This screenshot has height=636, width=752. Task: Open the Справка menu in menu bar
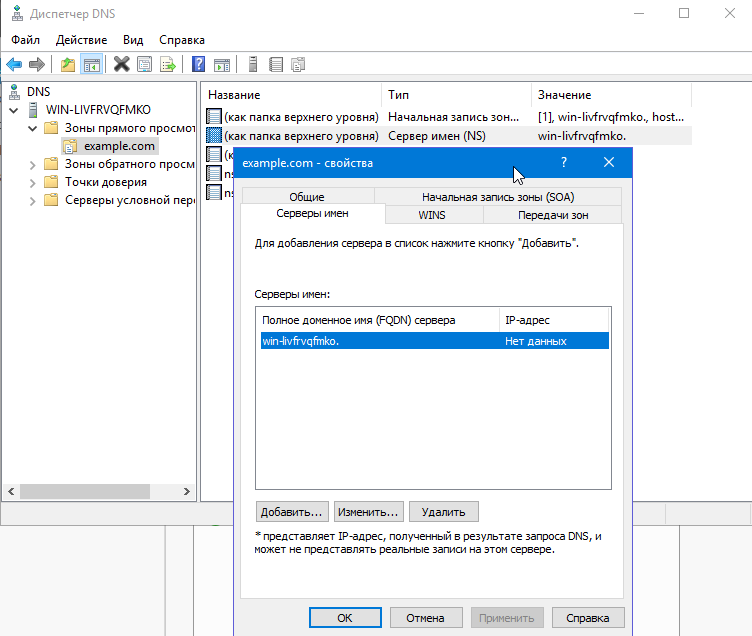182,40
